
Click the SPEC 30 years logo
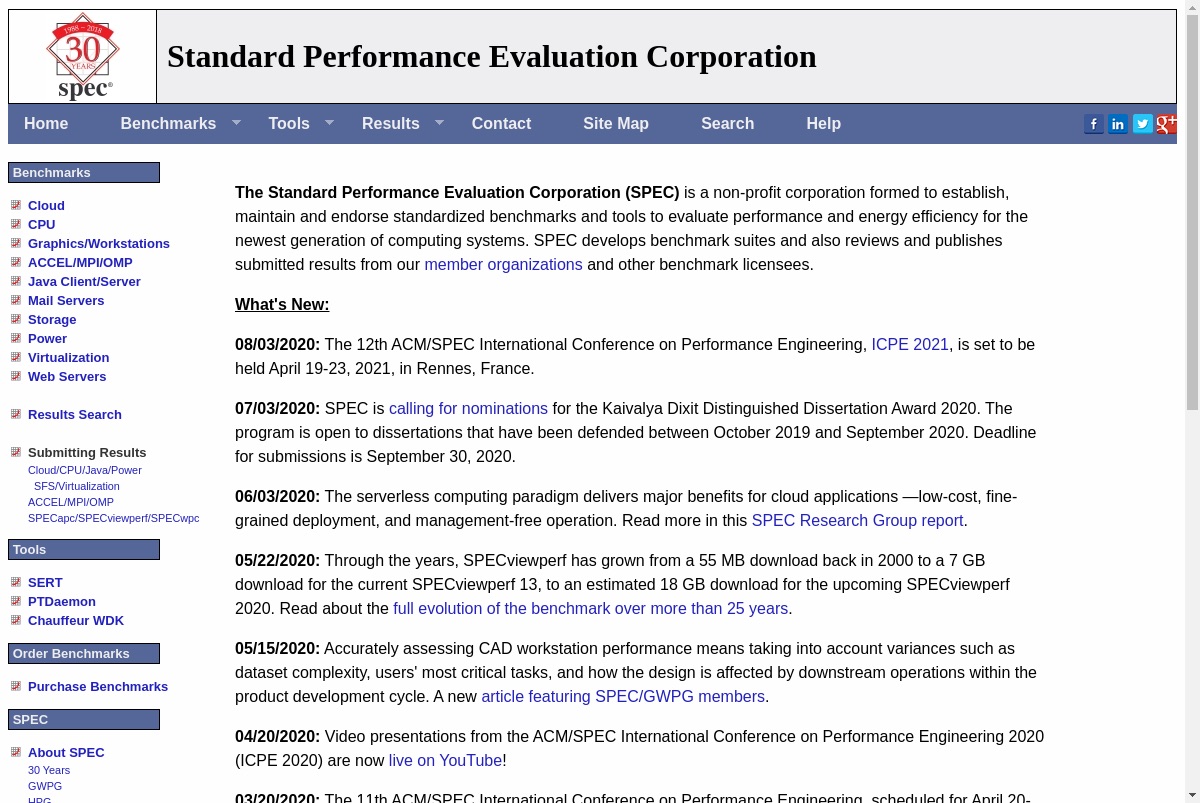[x=82, y=57]
